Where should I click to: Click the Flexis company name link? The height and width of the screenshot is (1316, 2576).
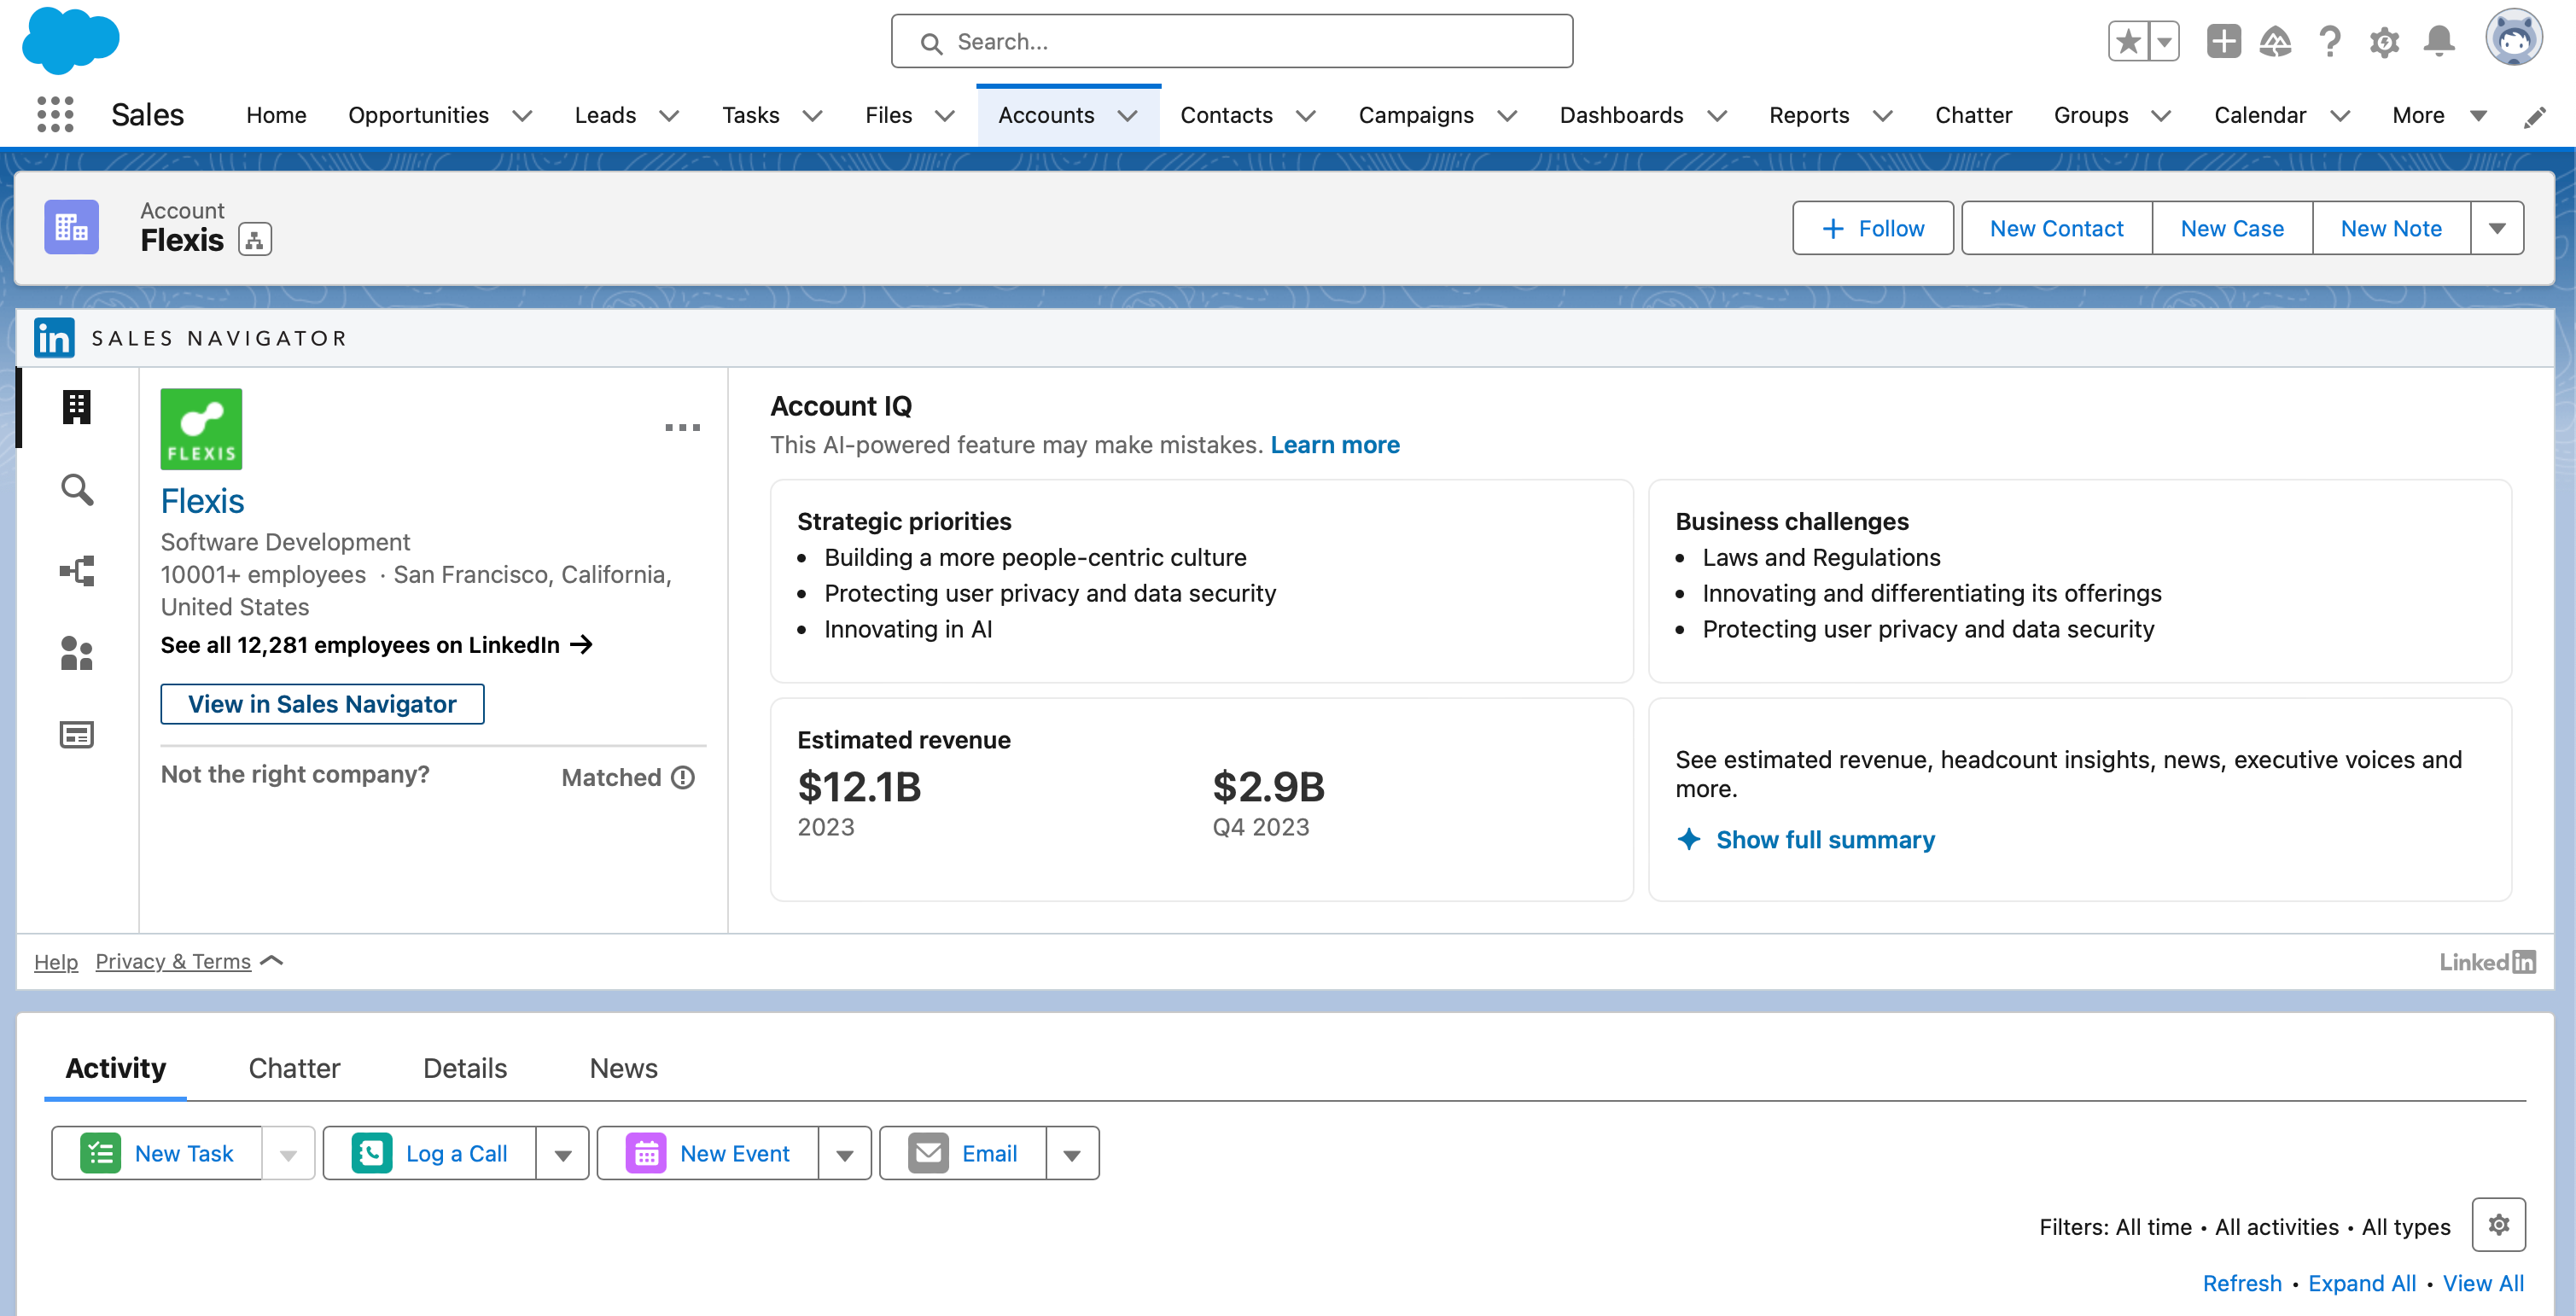pyautogui.click(x=202, y=501)
